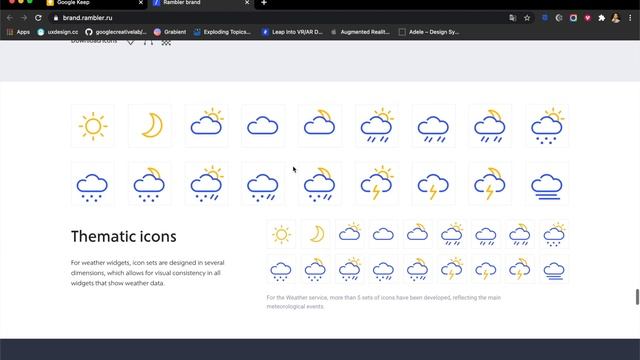This screenshot has width=640, height=360.
Task: Pick the small moon thunderstorm cloud icon
Action: [x=520, y=269]
